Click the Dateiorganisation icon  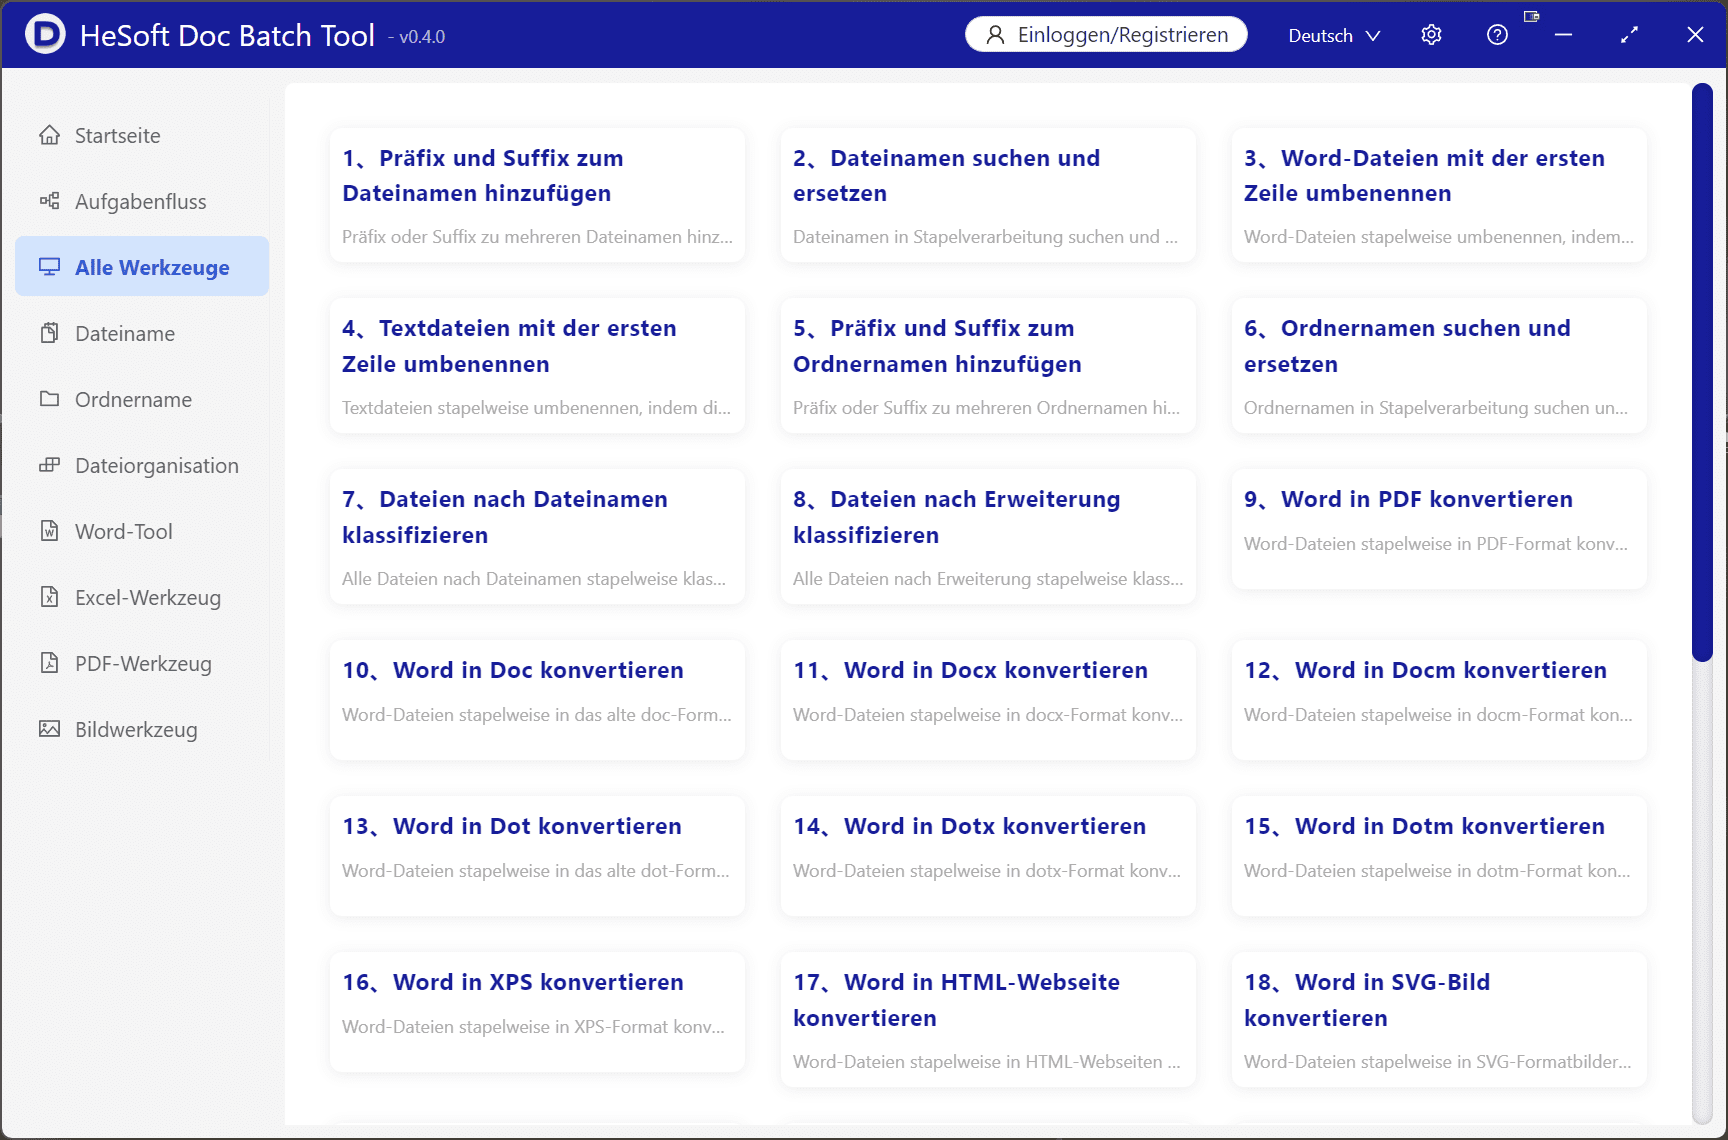[49, 465]
